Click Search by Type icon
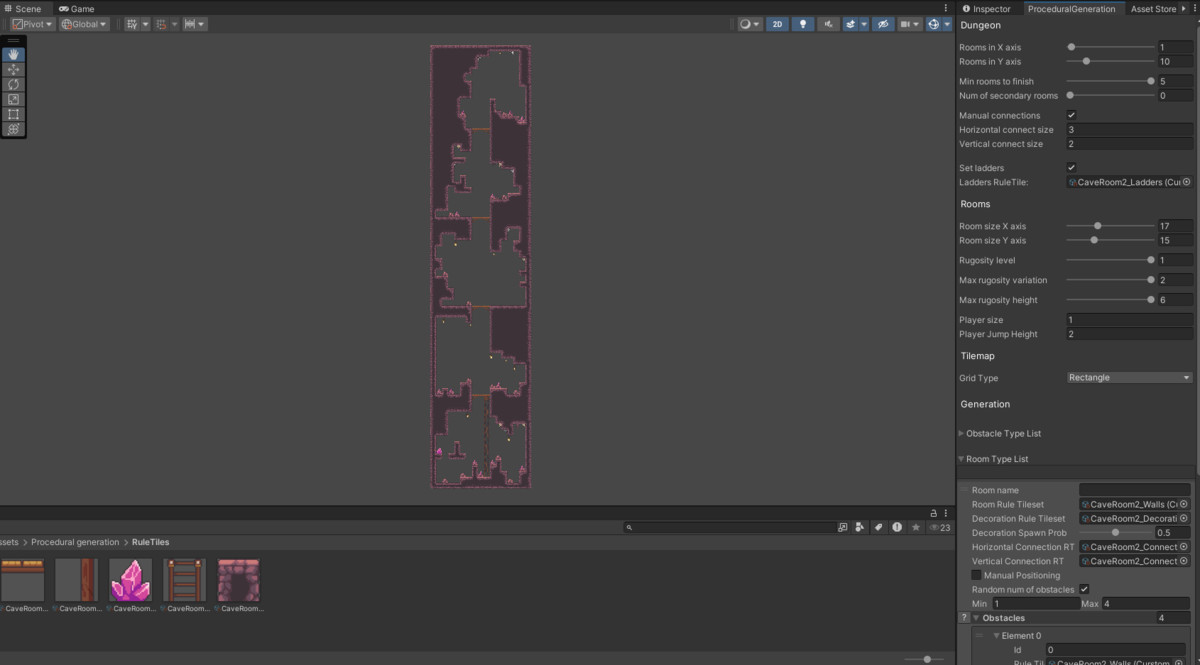 860,527
